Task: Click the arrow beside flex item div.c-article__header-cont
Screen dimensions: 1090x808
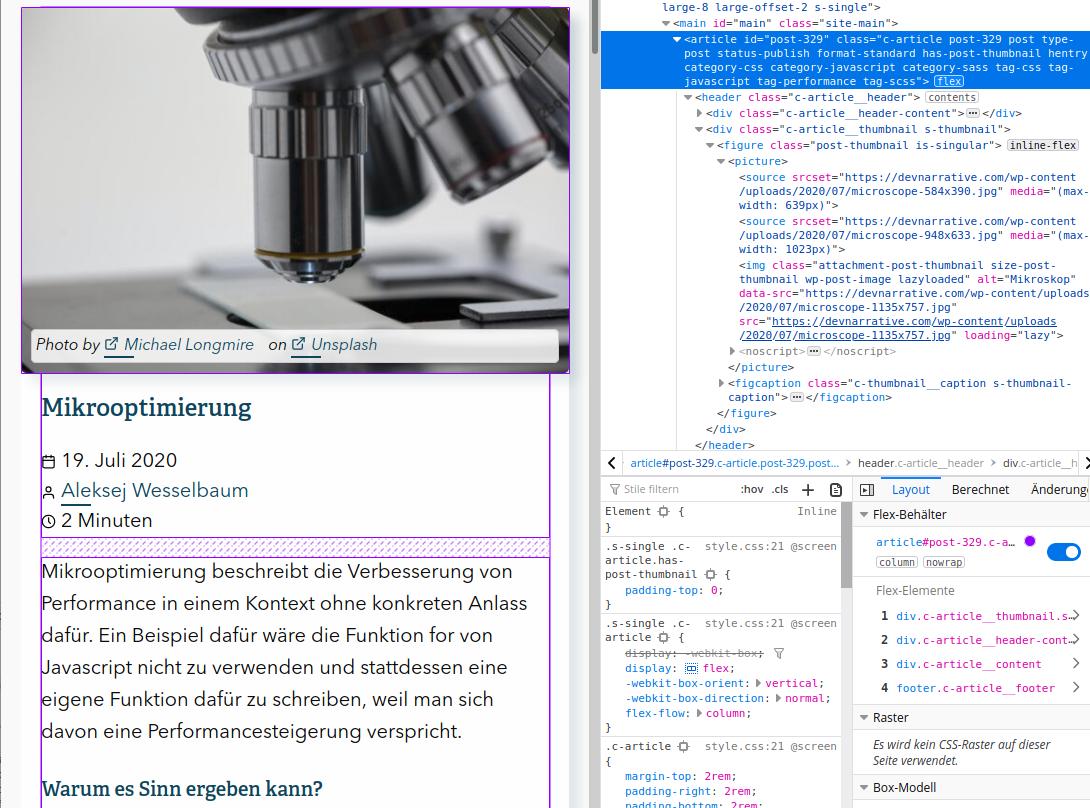Action: [1075, 640]
